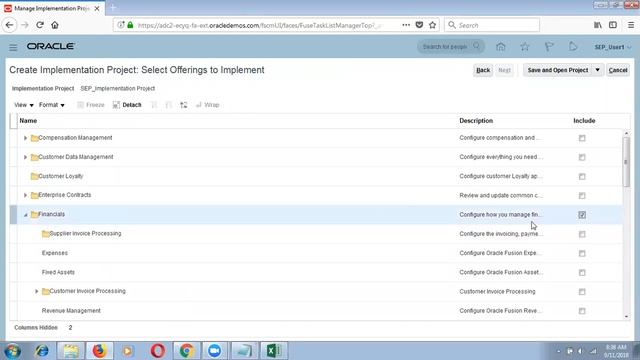Cancel the implementation project creation
640x360 pixels.
click(x=618, y=70)
